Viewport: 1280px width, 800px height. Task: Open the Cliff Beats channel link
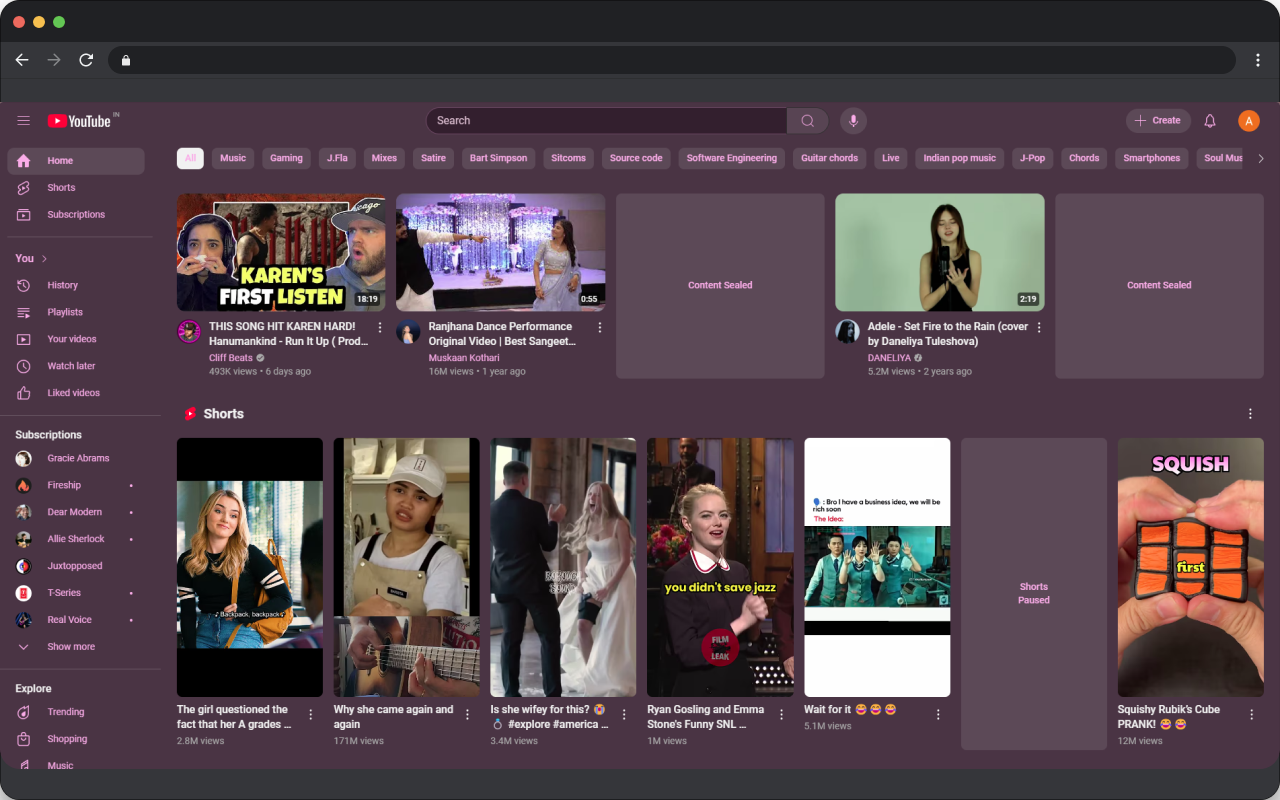point(230,358)
